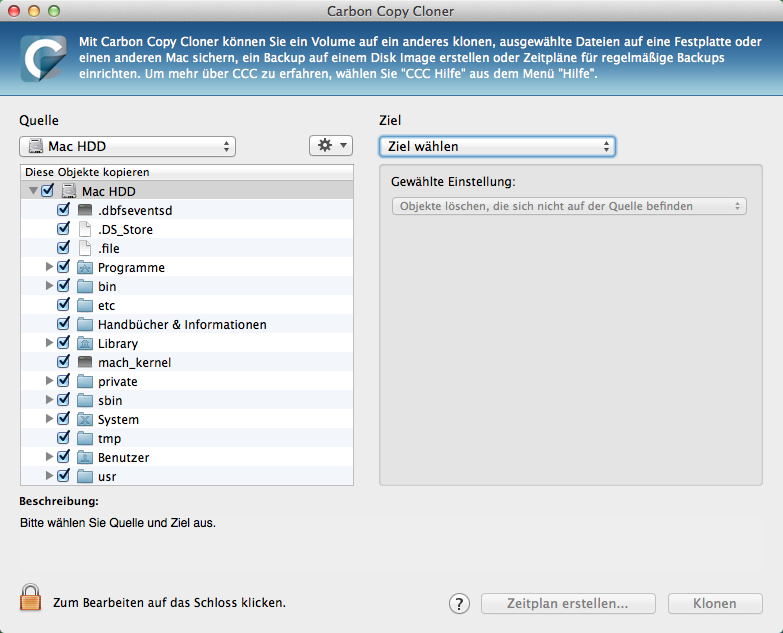Uncheck the System checkbox
The height and width of the screenshot is (633, 783).
(63, 418)
